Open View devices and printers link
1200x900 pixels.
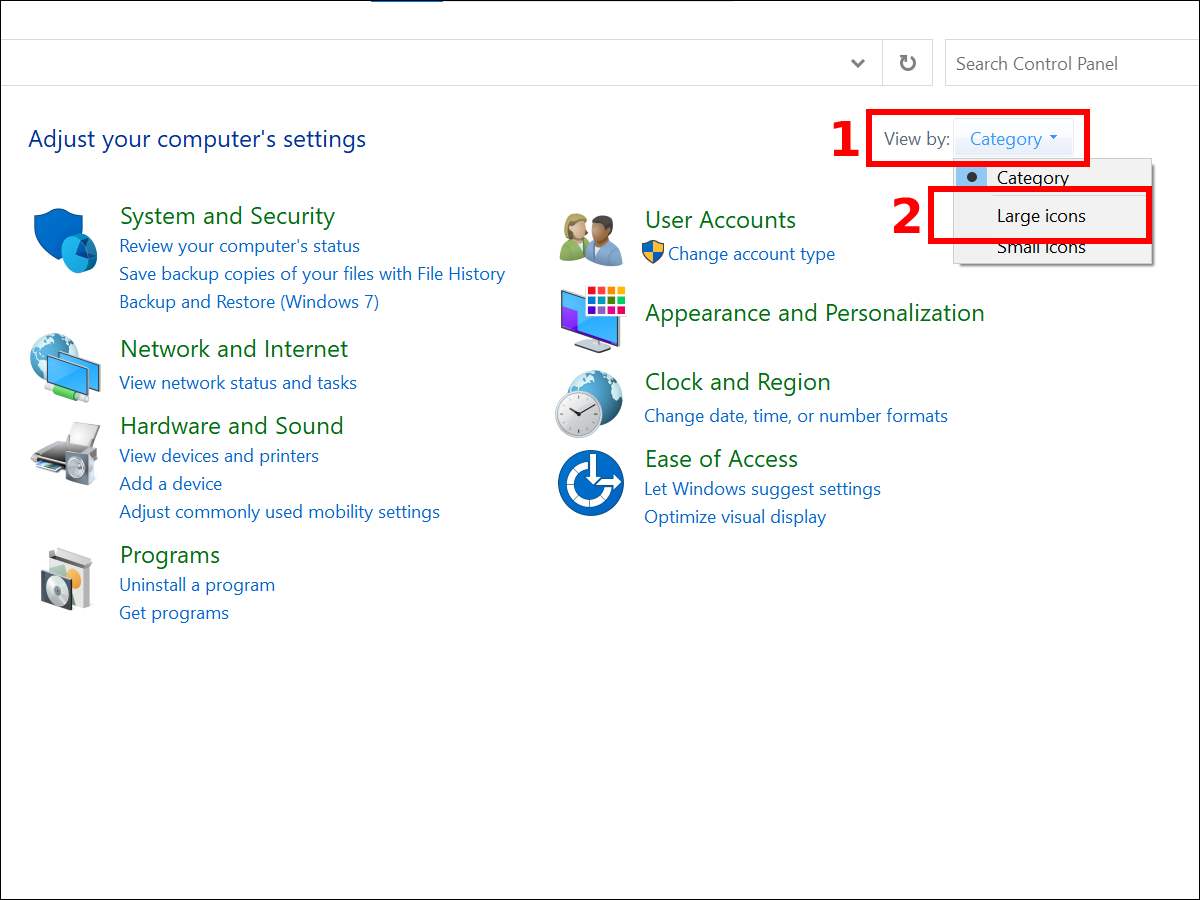pos(219,456)
